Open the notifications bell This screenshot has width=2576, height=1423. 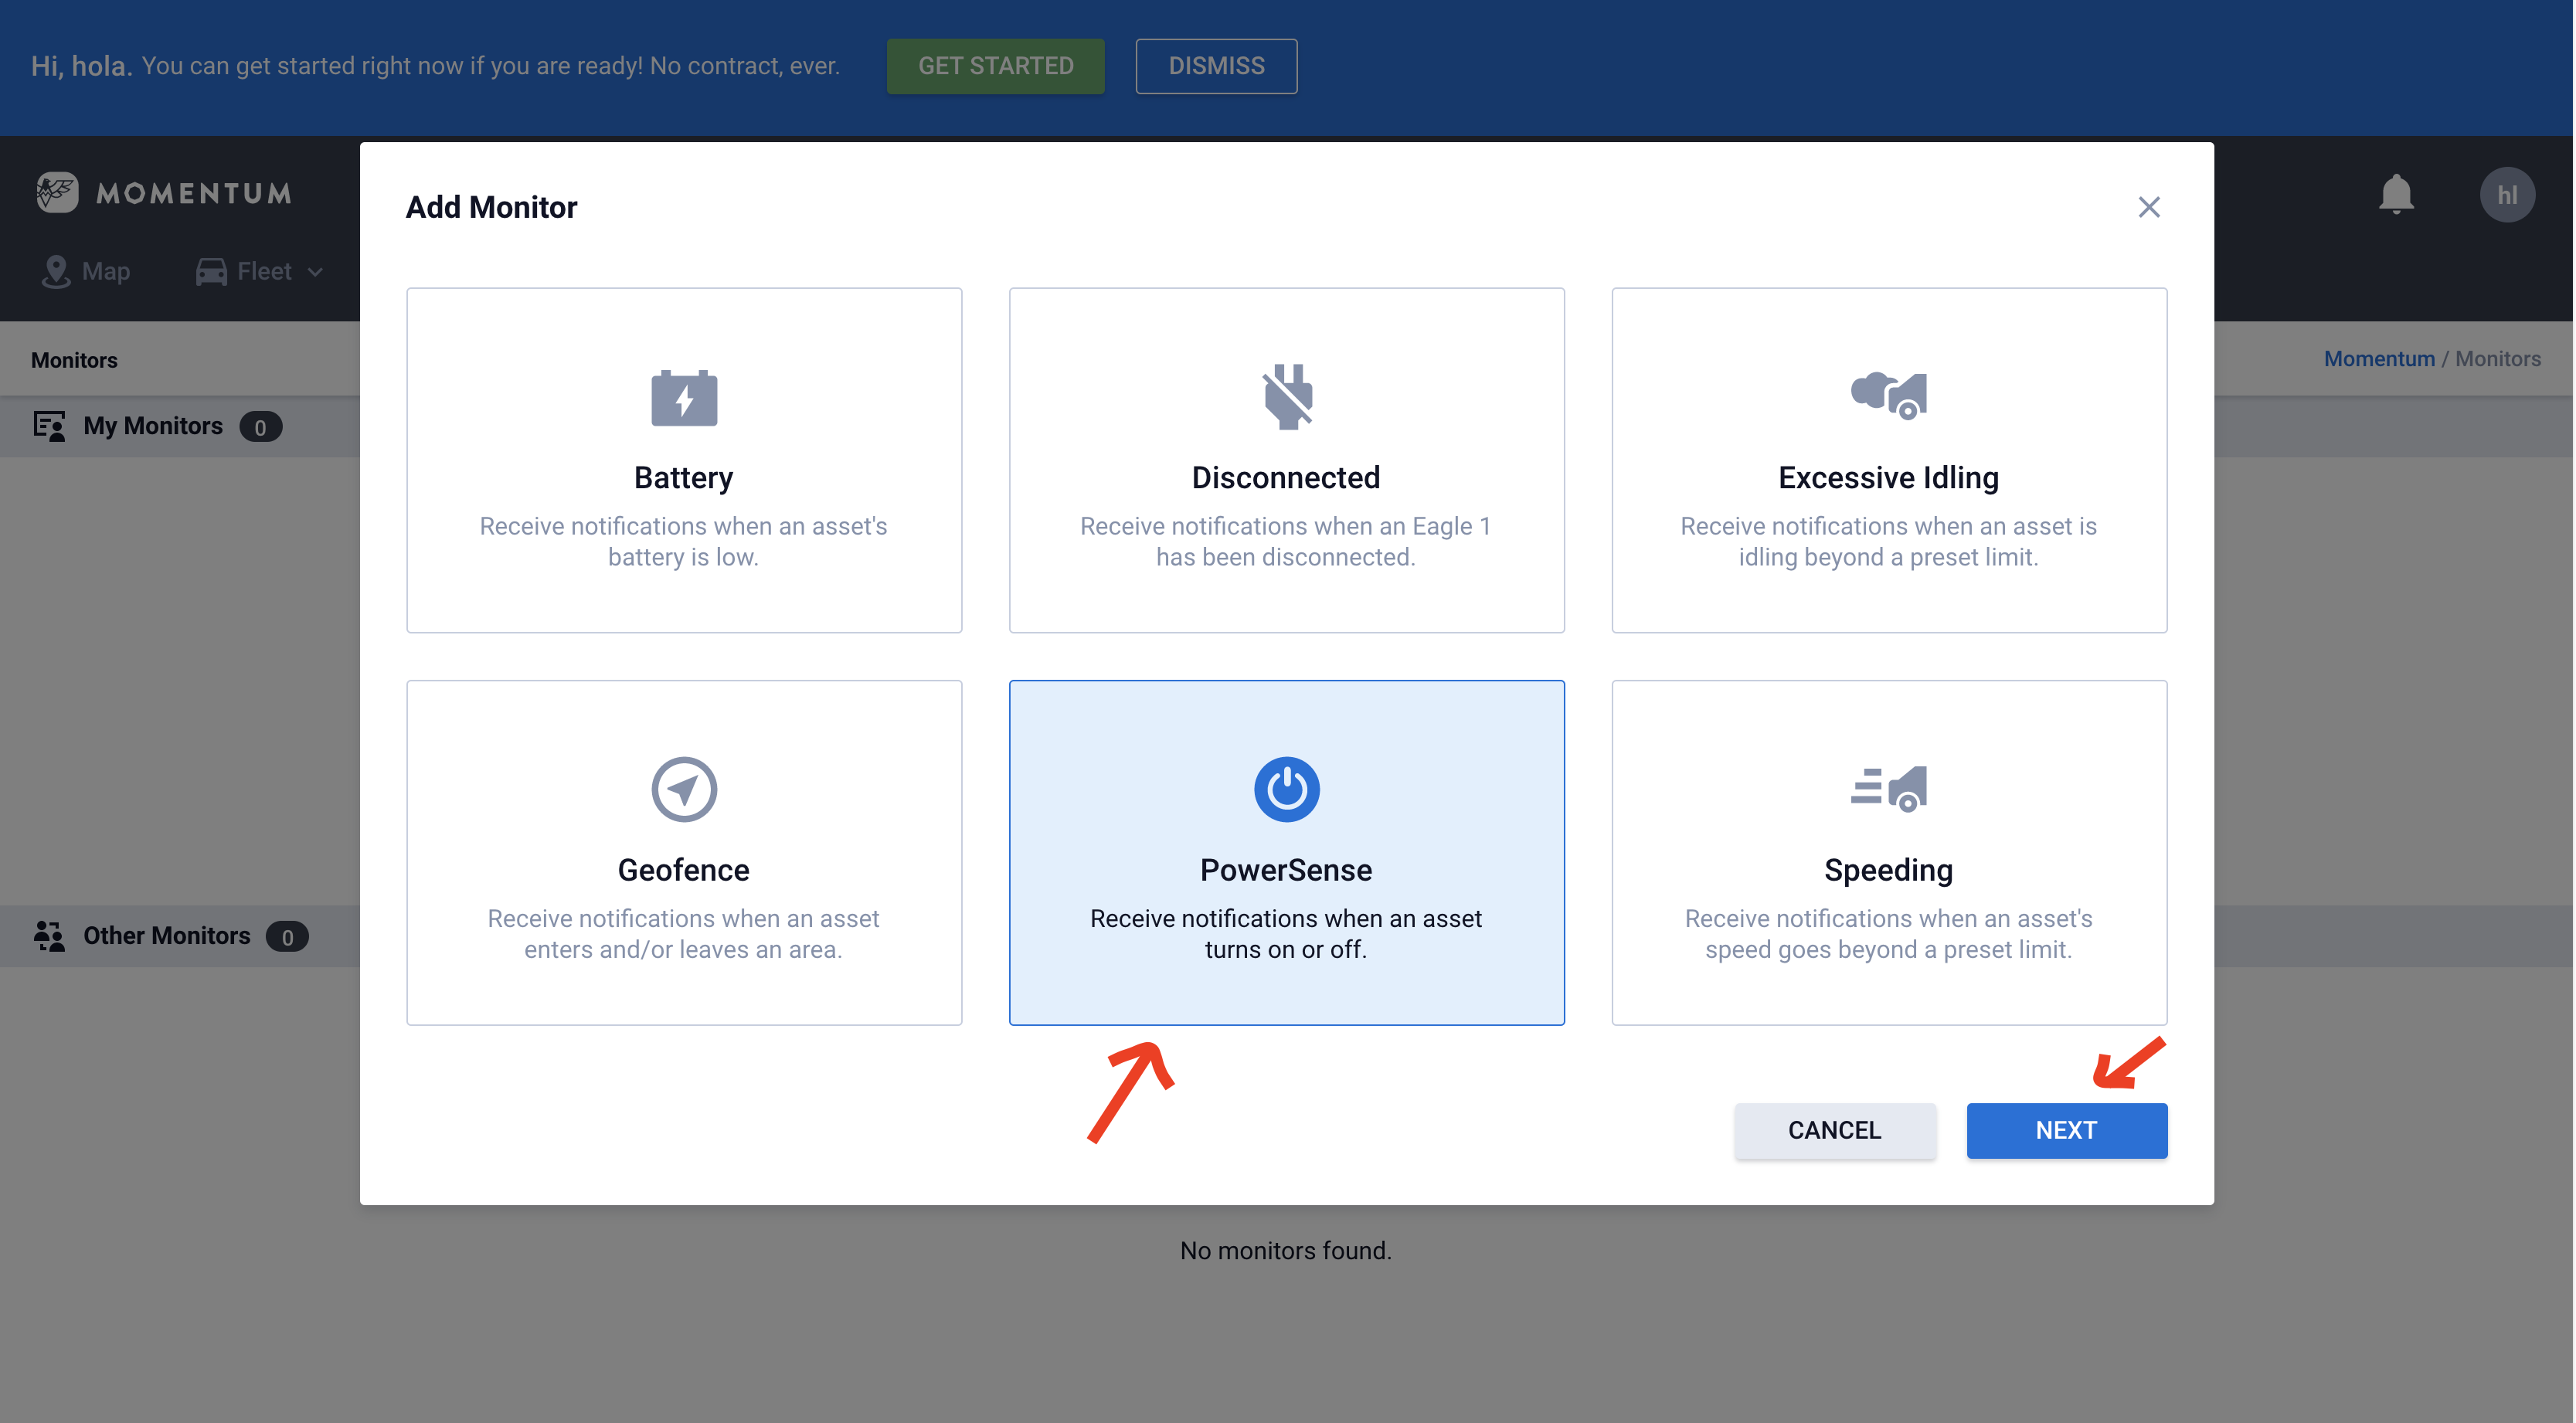pyautogui.click(x=2396, y=194)
